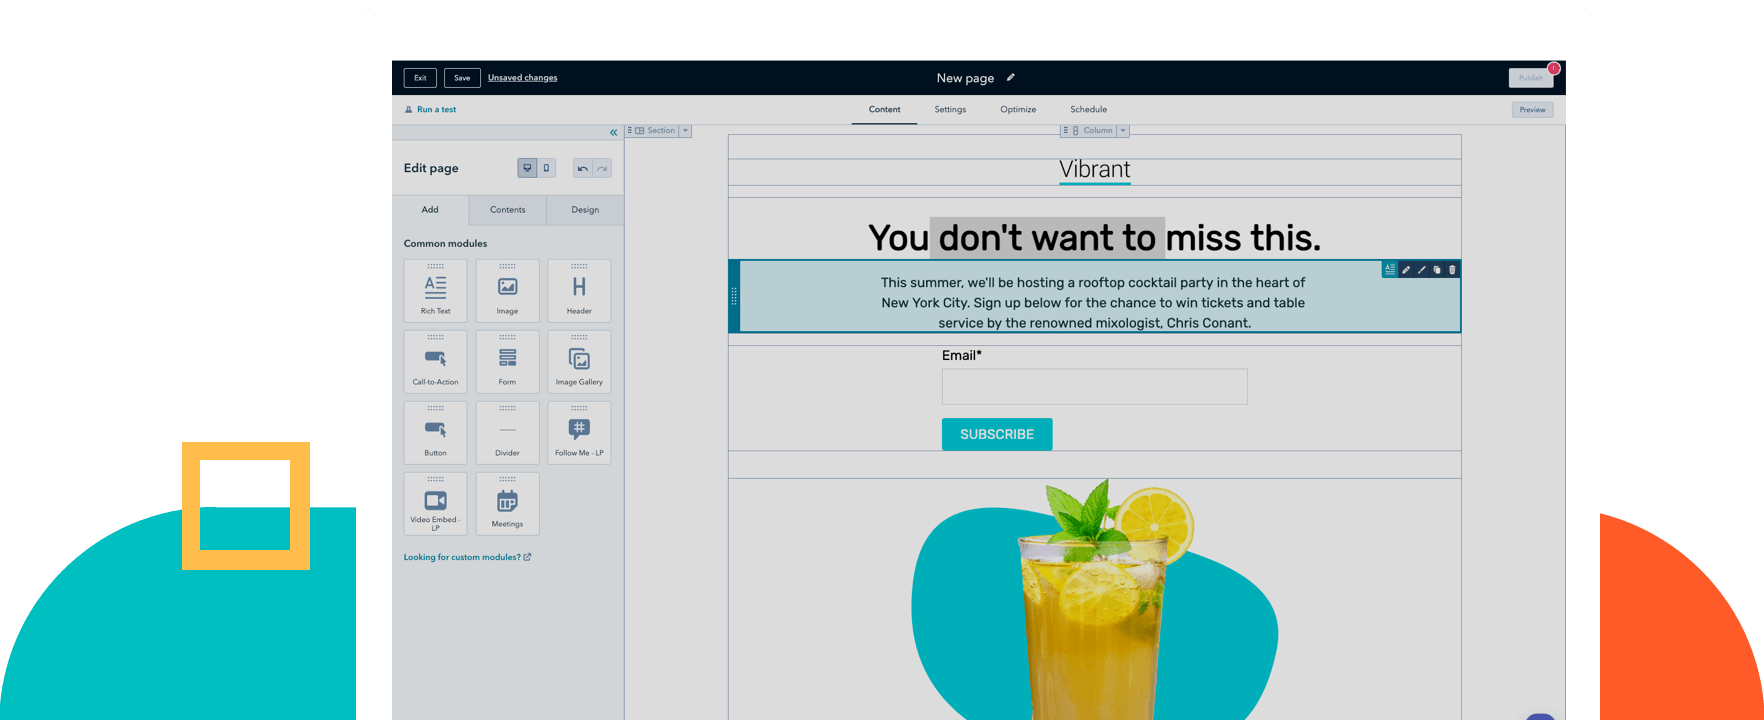Add a Button module
Screen dimensions: 1764x720
coord(435,433)
